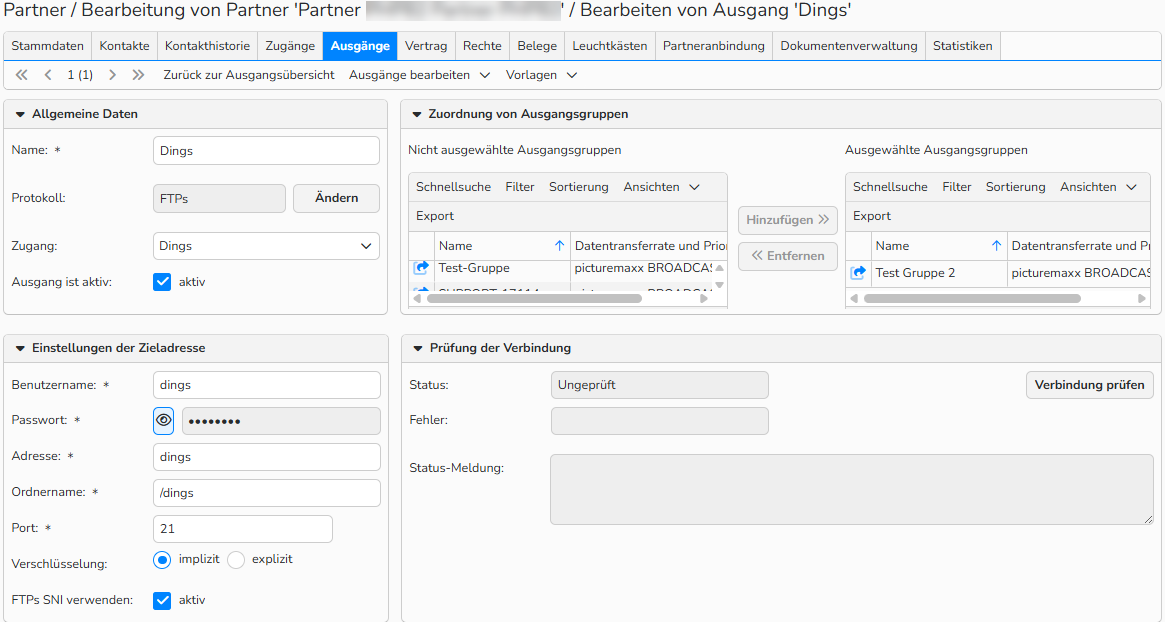Screen dimensions: 1165x622
Task: Open Sortierung in left group list
Action: pyautogui.click(x=578, y=187)
